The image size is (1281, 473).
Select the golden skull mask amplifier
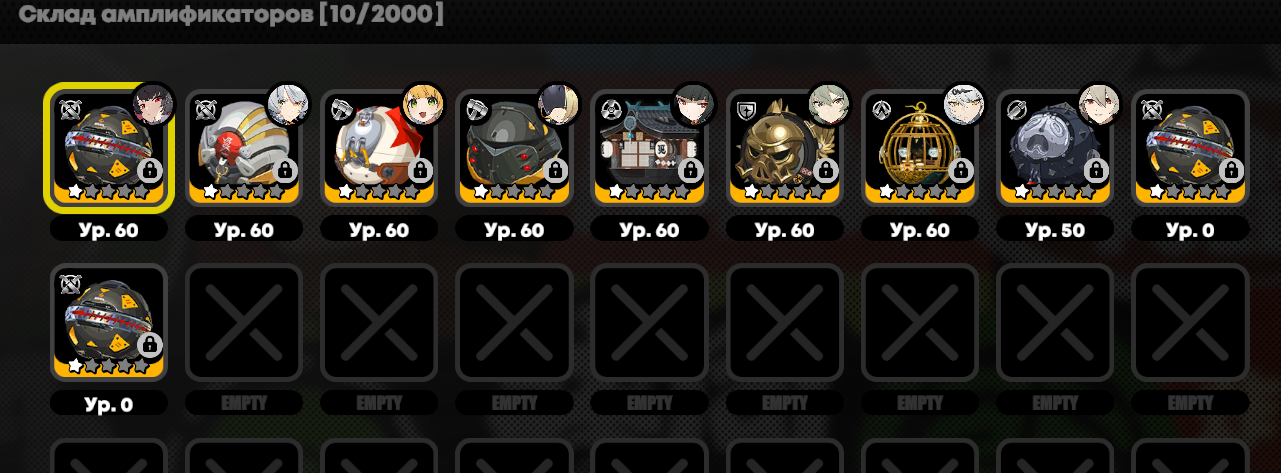pyautogui.click(x=784, y=148)
